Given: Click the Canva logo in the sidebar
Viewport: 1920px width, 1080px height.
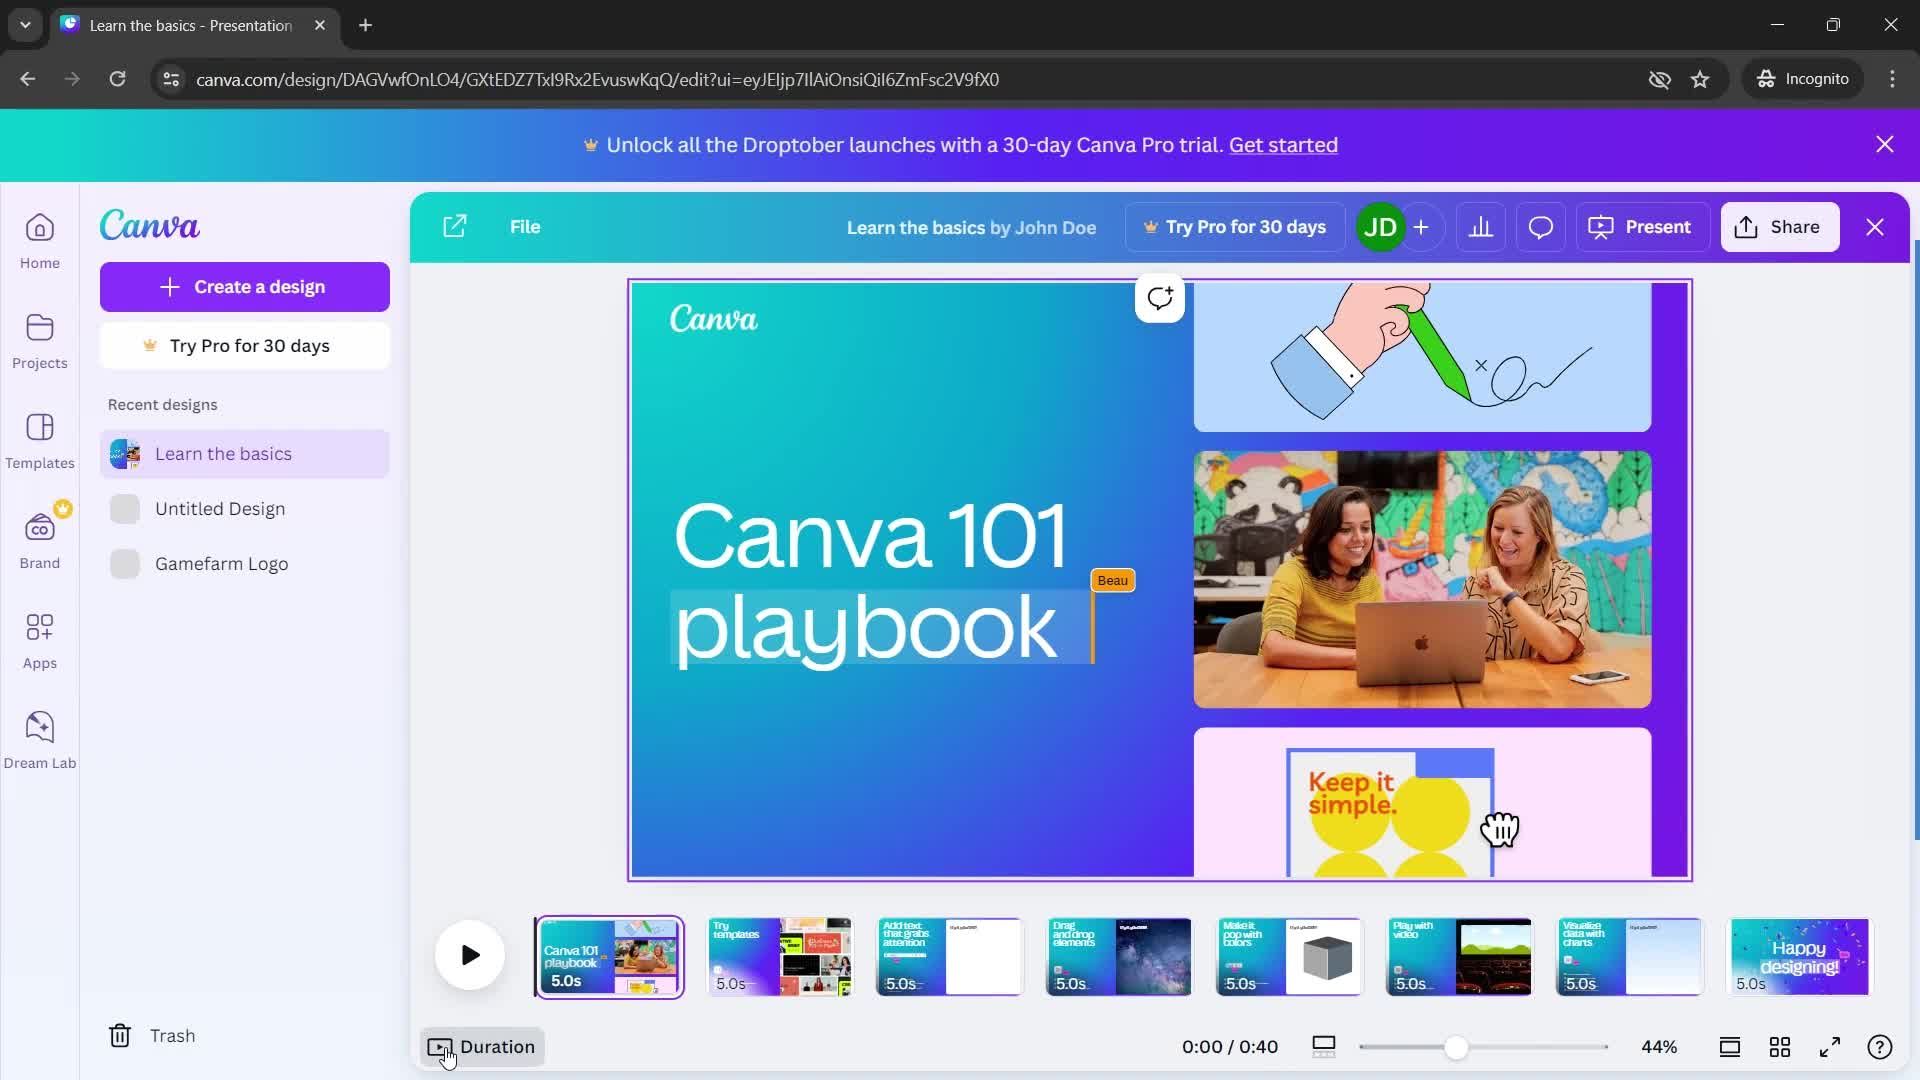Looking at the screenshot, I should (150, 225).
